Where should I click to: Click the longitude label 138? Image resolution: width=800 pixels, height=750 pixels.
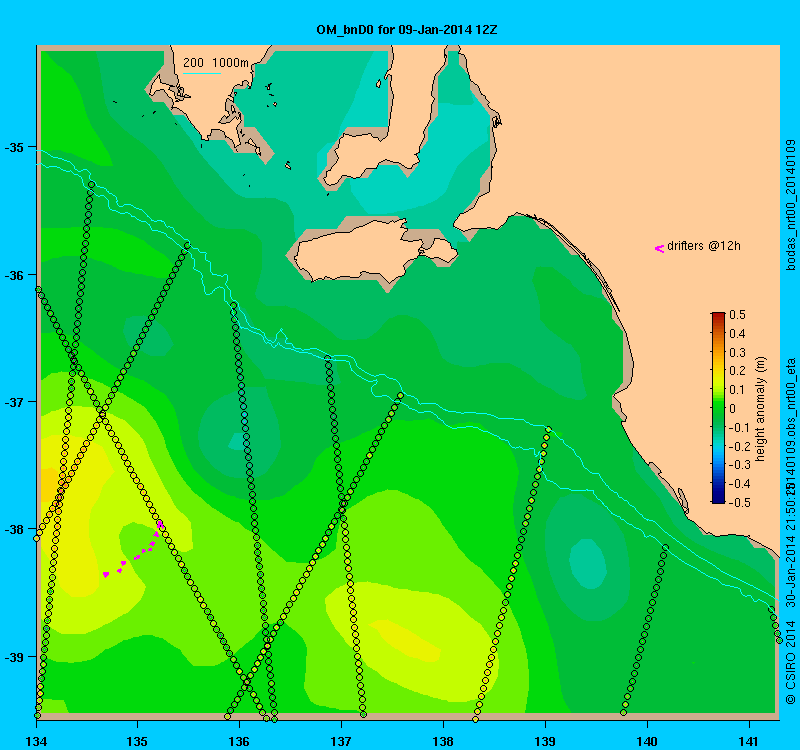click(443, 741)
